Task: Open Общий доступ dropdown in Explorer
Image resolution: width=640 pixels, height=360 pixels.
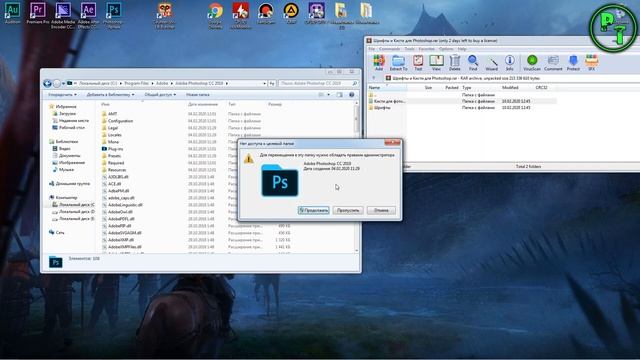Action: 160,95
